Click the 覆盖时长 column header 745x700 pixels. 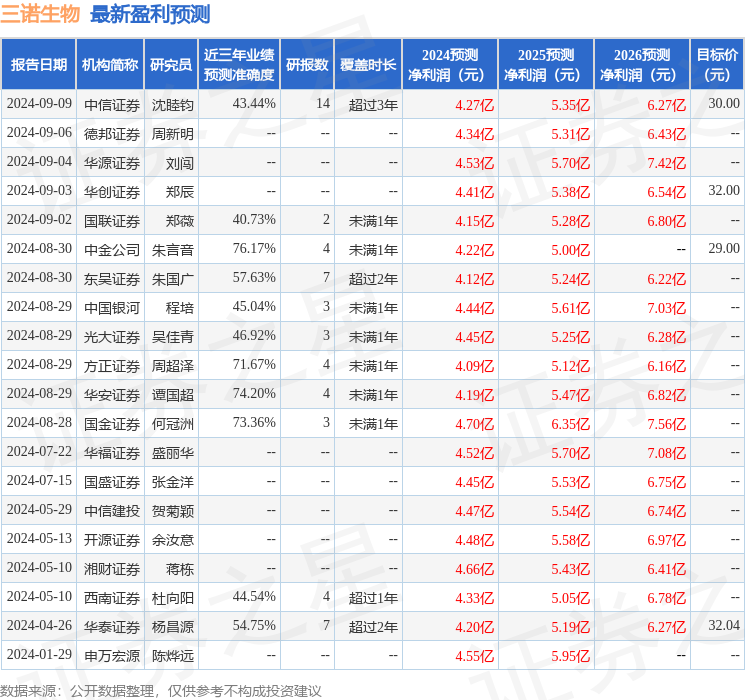coord(368,65)
